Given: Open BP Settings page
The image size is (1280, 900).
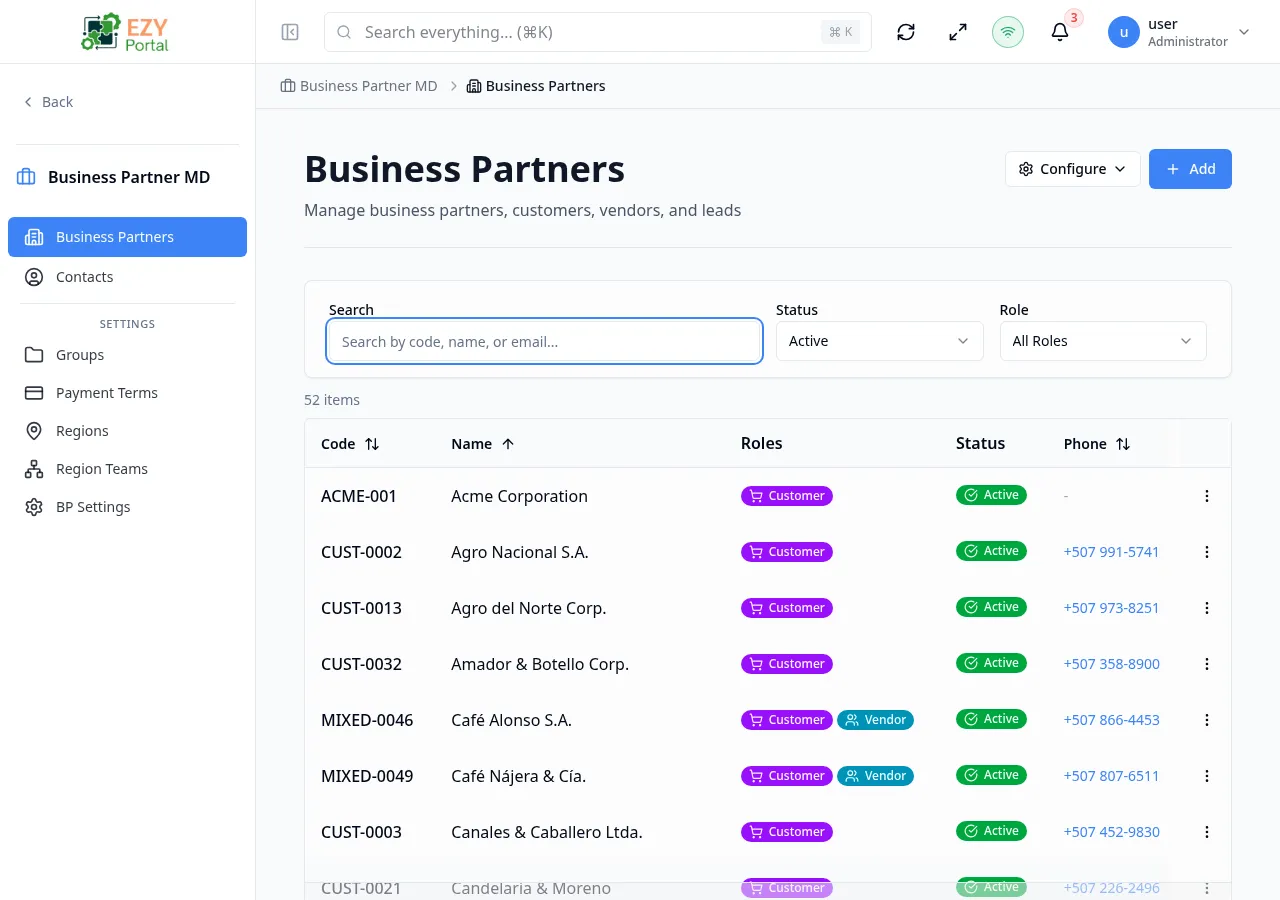Looking at the screenshot, I should [x=127, y=507].
